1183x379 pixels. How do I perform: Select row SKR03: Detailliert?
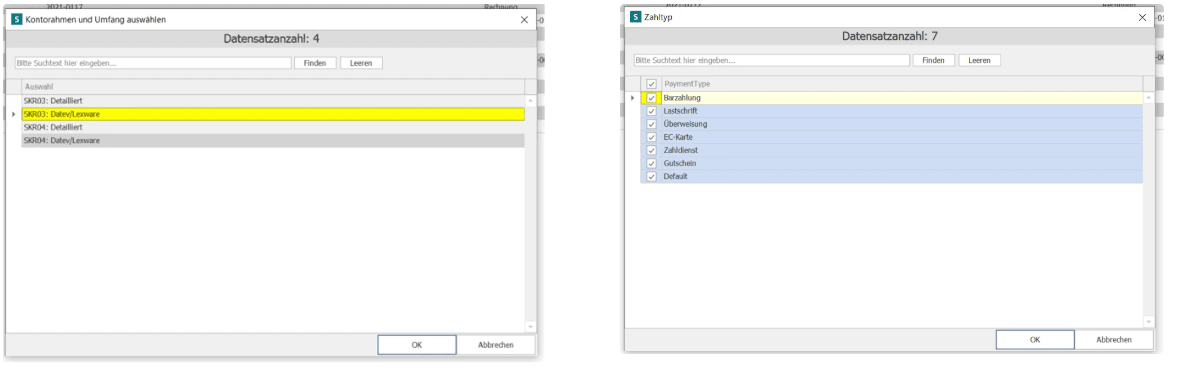click(x=272, y=100)
